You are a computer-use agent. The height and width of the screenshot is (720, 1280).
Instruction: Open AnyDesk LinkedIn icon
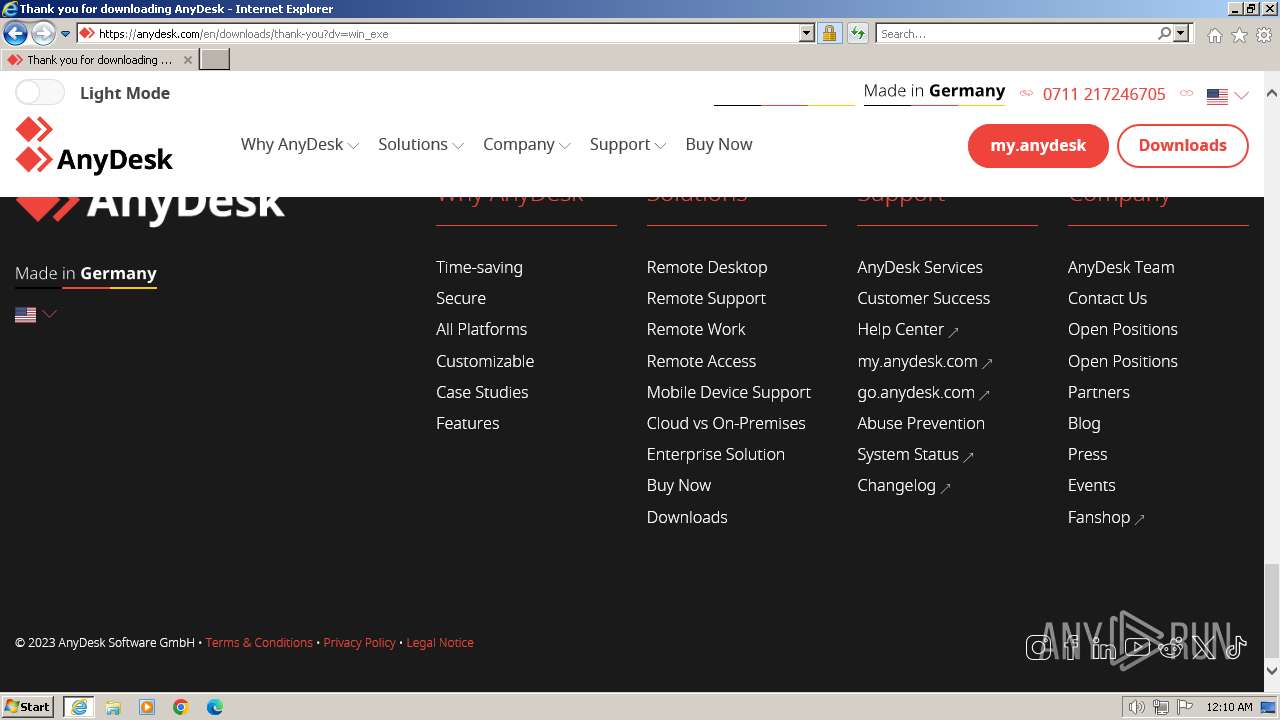pos(1104,648)
